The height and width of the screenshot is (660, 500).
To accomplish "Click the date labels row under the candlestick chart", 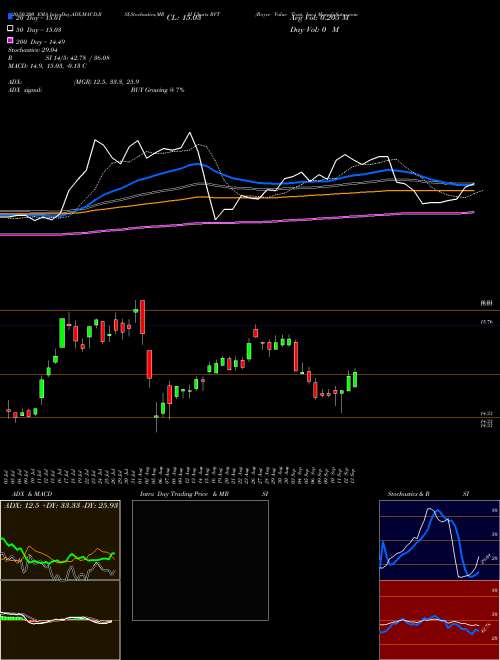I will click(x=181, y=476).
